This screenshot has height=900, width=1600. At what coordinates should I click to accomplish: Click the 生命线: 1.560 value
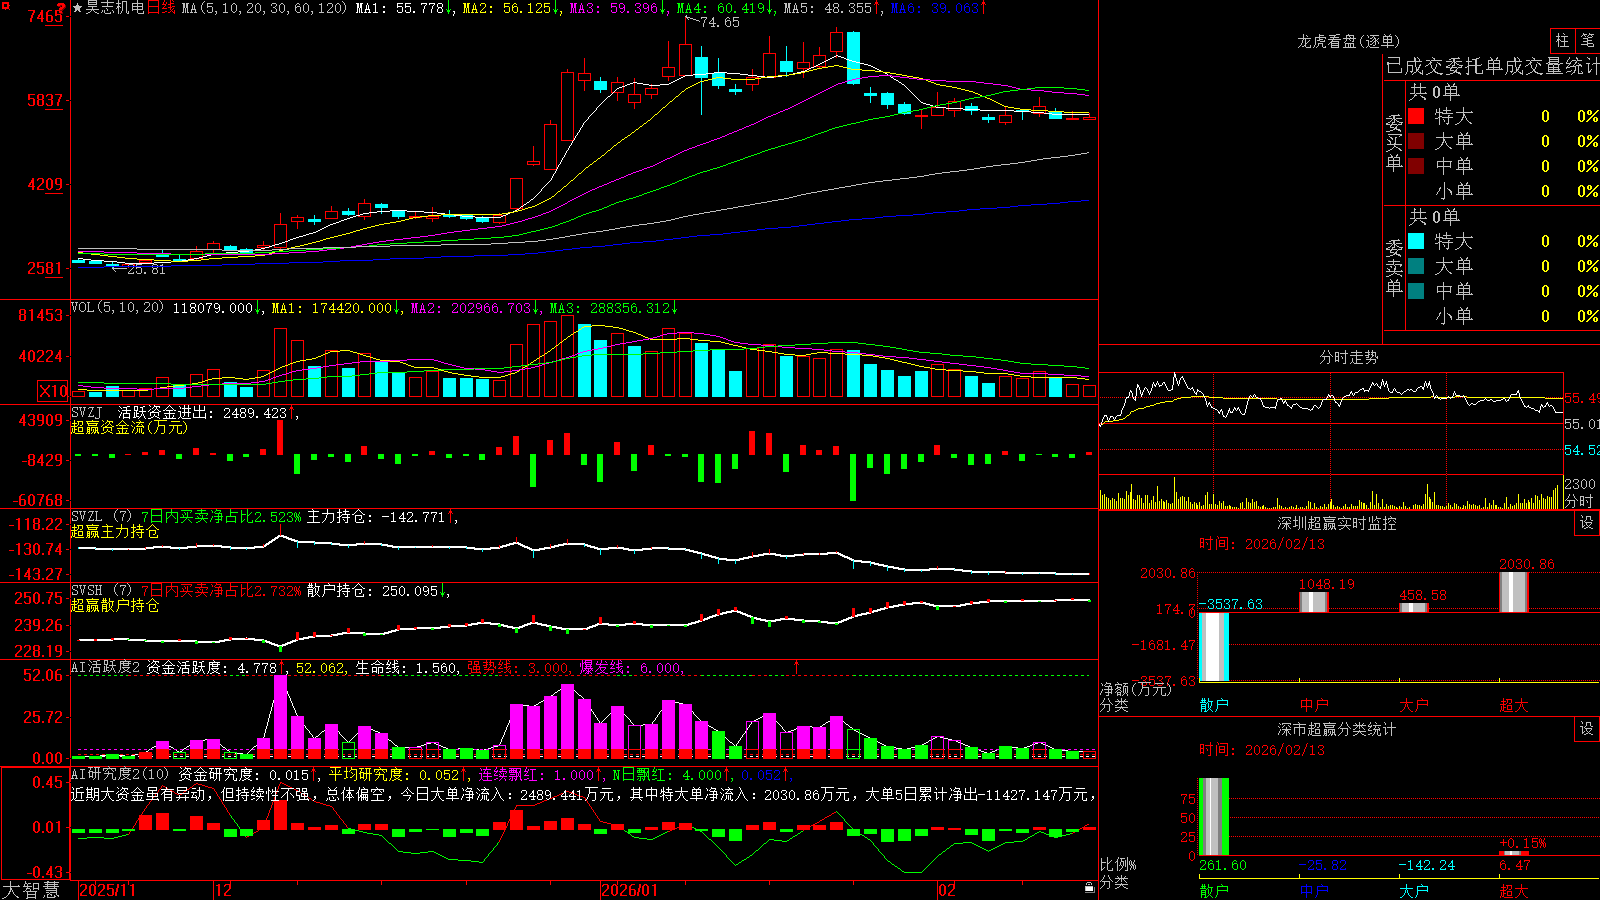pyautogui.click(x=407, y=667)
